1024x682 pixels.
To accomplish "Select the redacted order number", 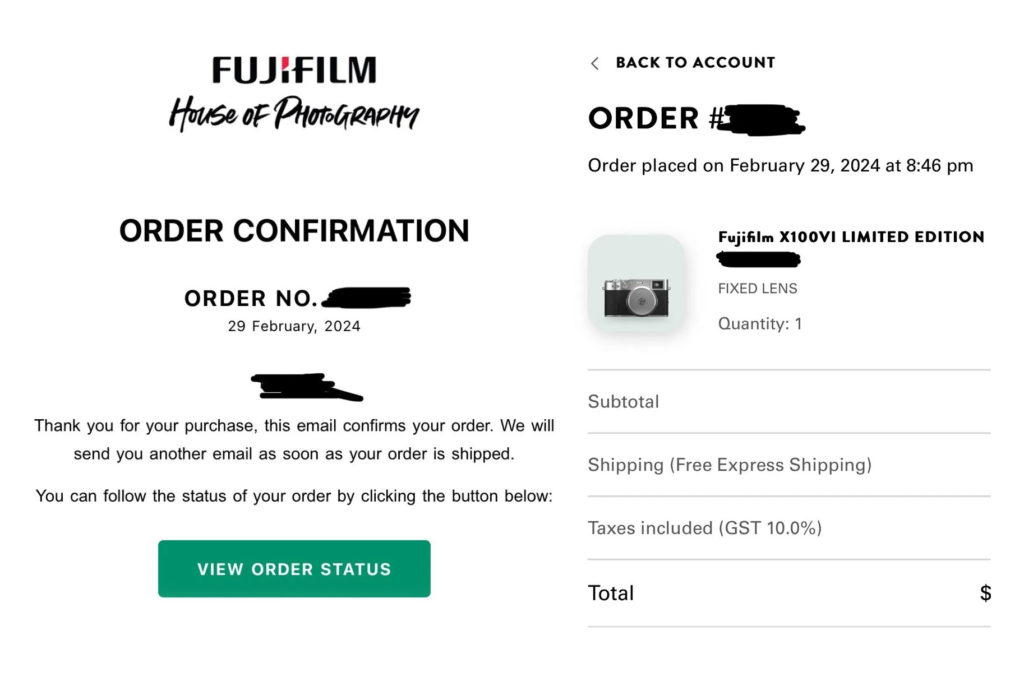I will [x=365, y=297].
